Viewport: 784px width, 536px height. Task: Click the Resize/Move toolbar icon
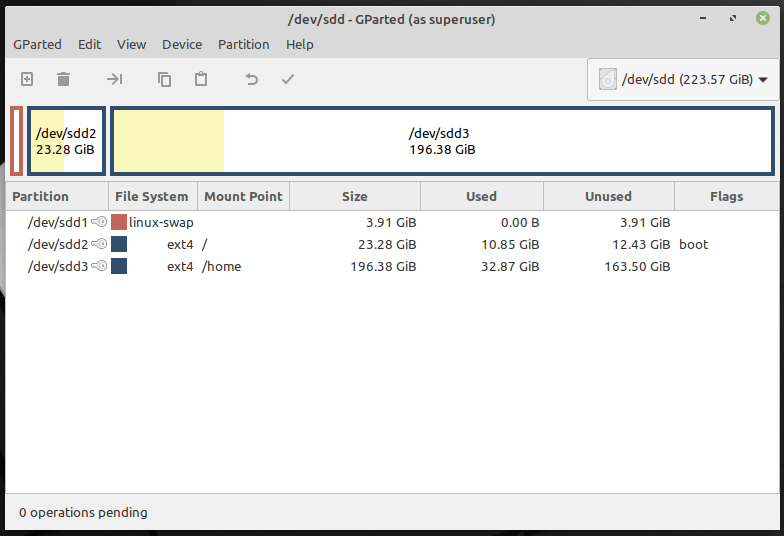pyautogui.click(x=115, y=79)
